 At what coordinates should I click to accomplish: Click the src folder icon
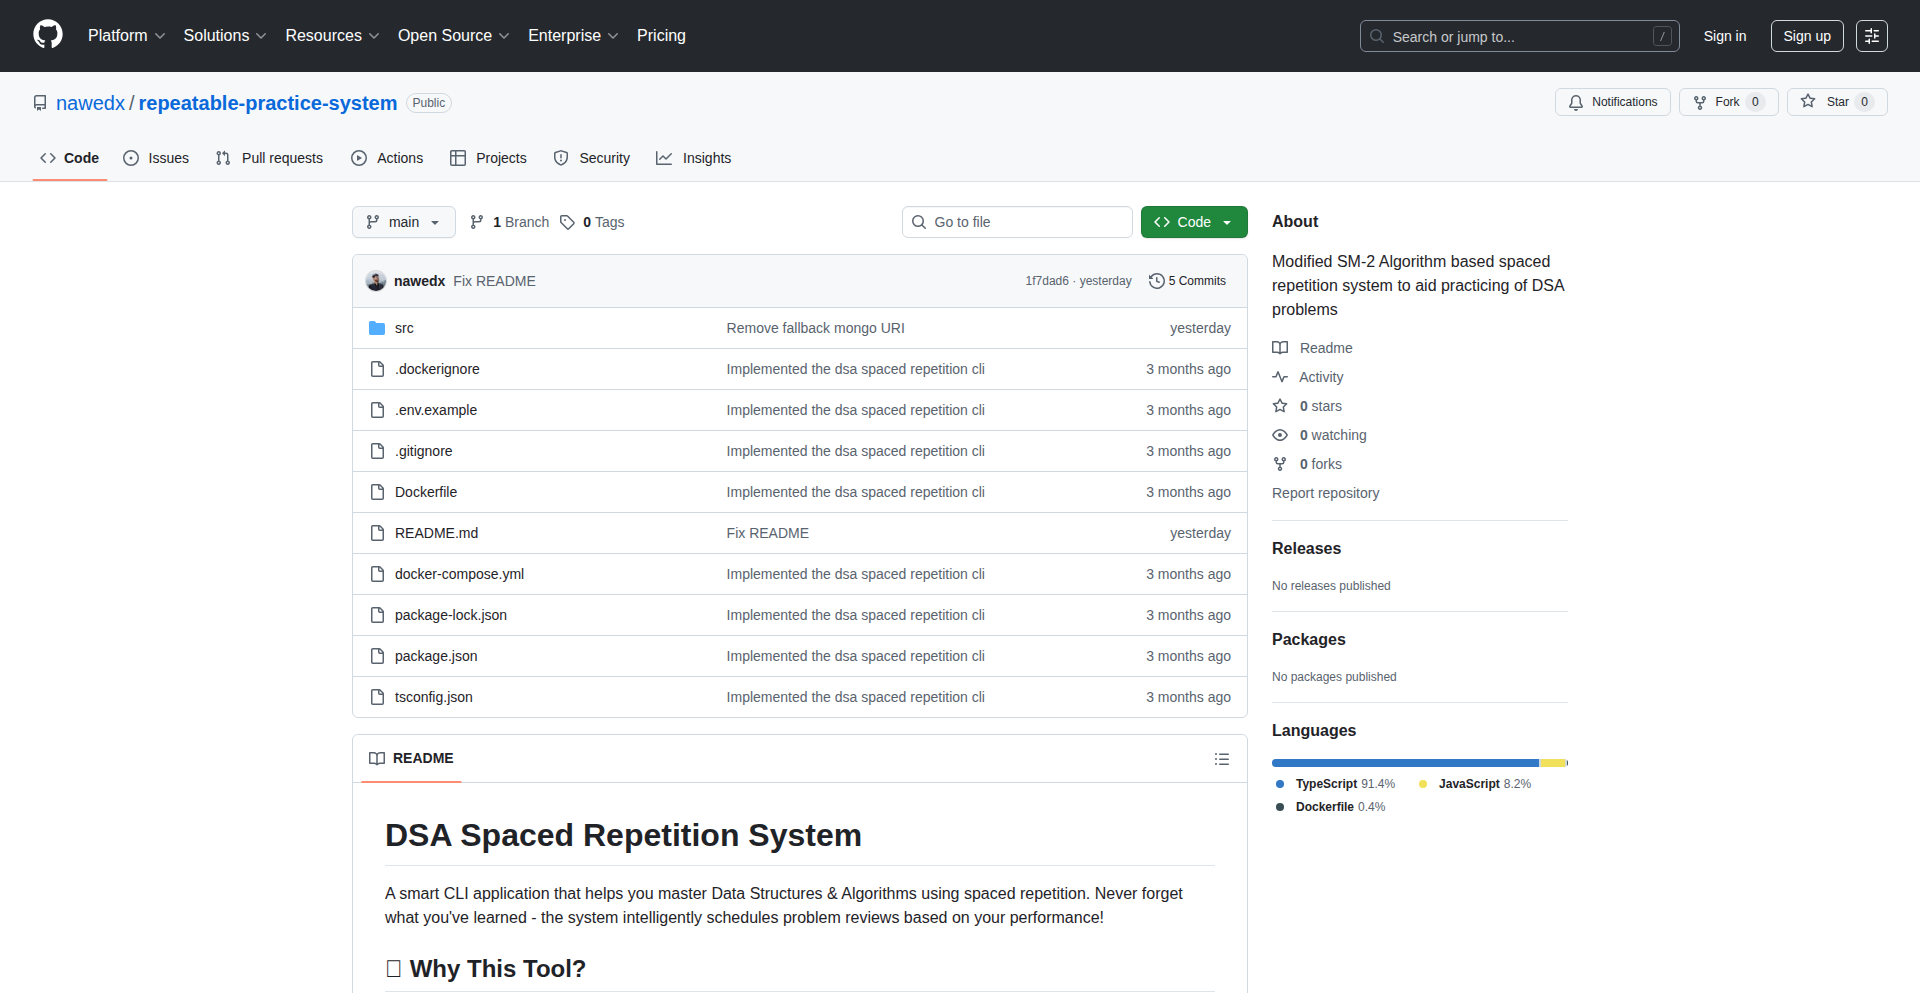coord(377,328)
